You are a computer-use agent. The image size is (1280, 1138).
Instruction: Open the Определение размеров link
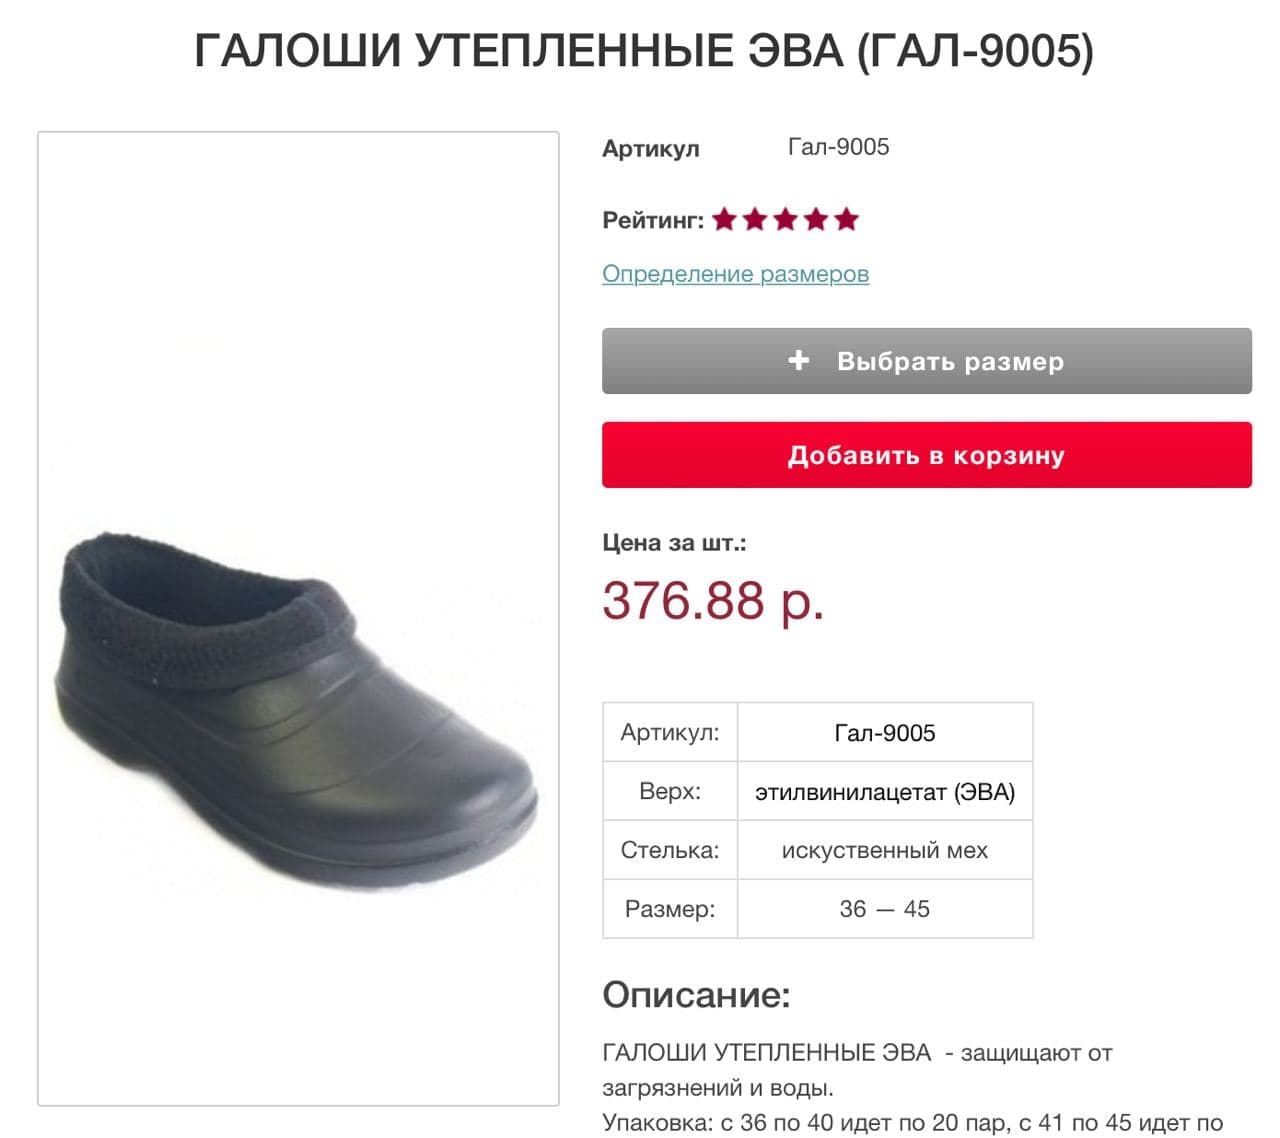(x=735, y=274)
